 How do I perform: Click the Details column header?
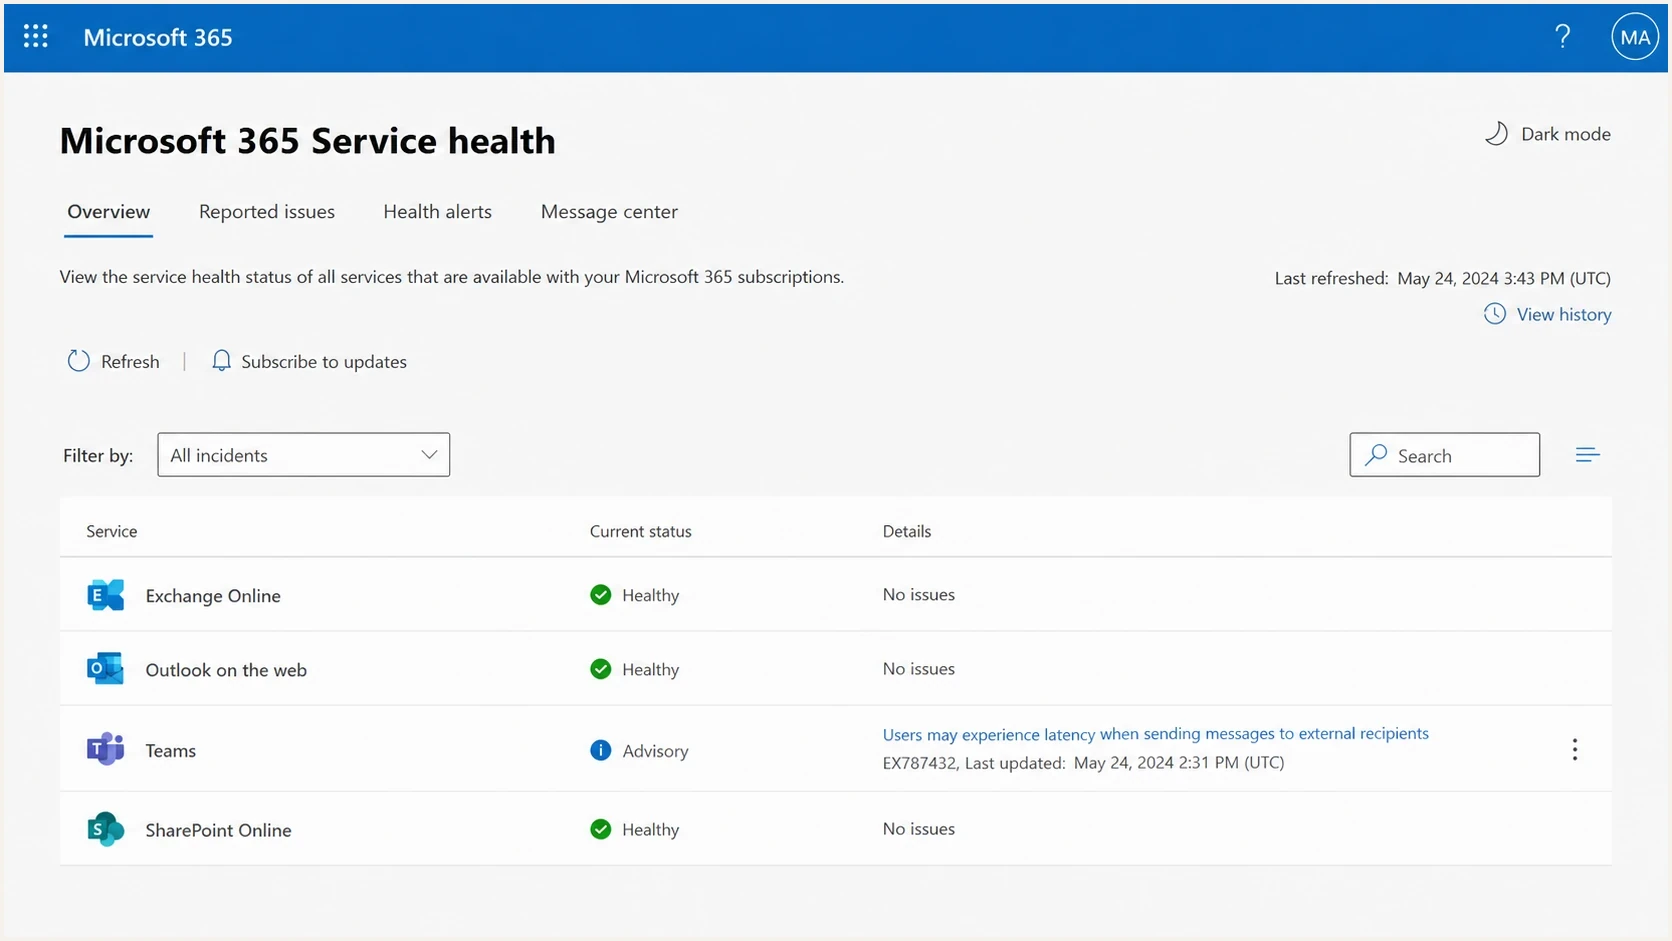tap(906, 531)
